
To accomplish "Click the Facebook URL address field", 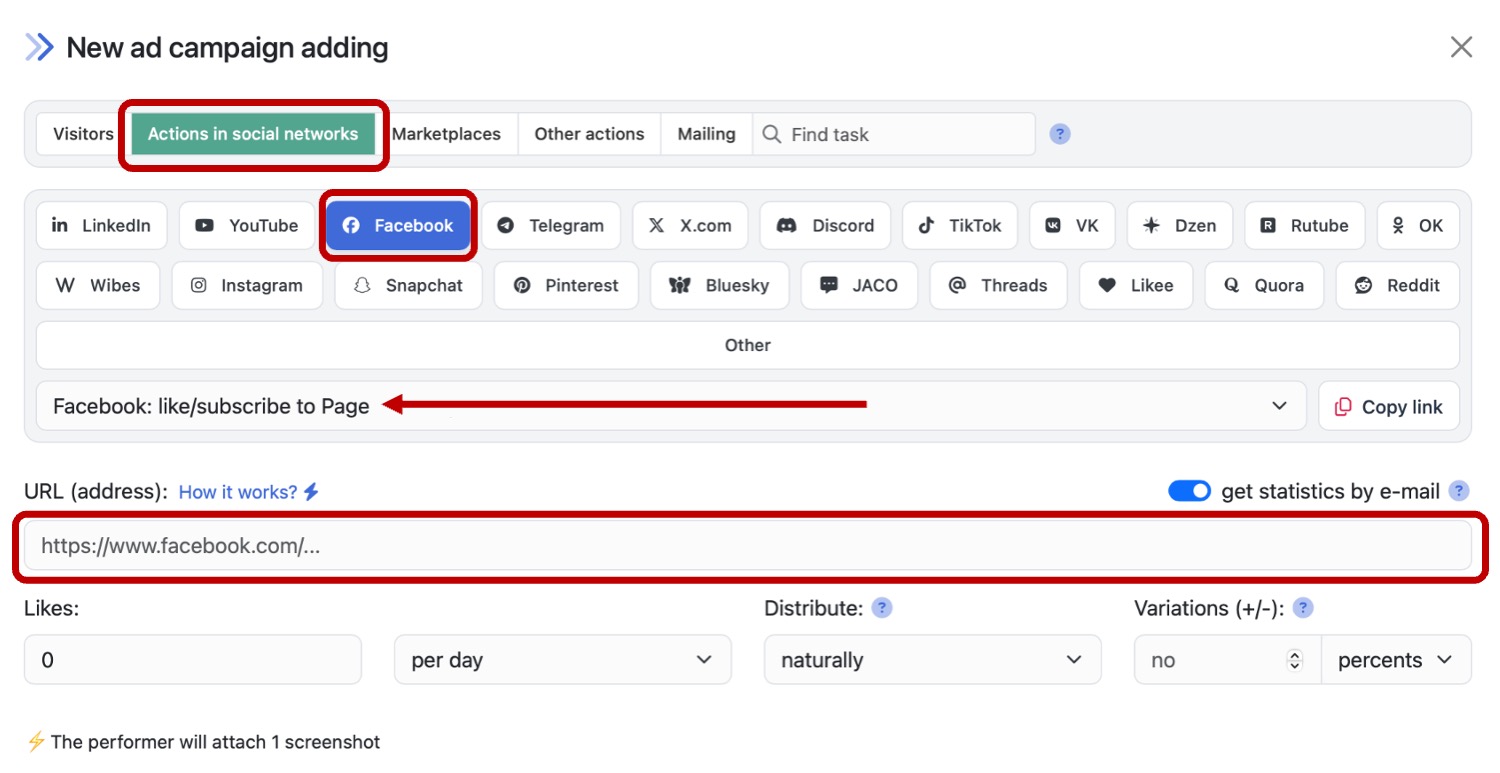I will (x=747, y=546).
